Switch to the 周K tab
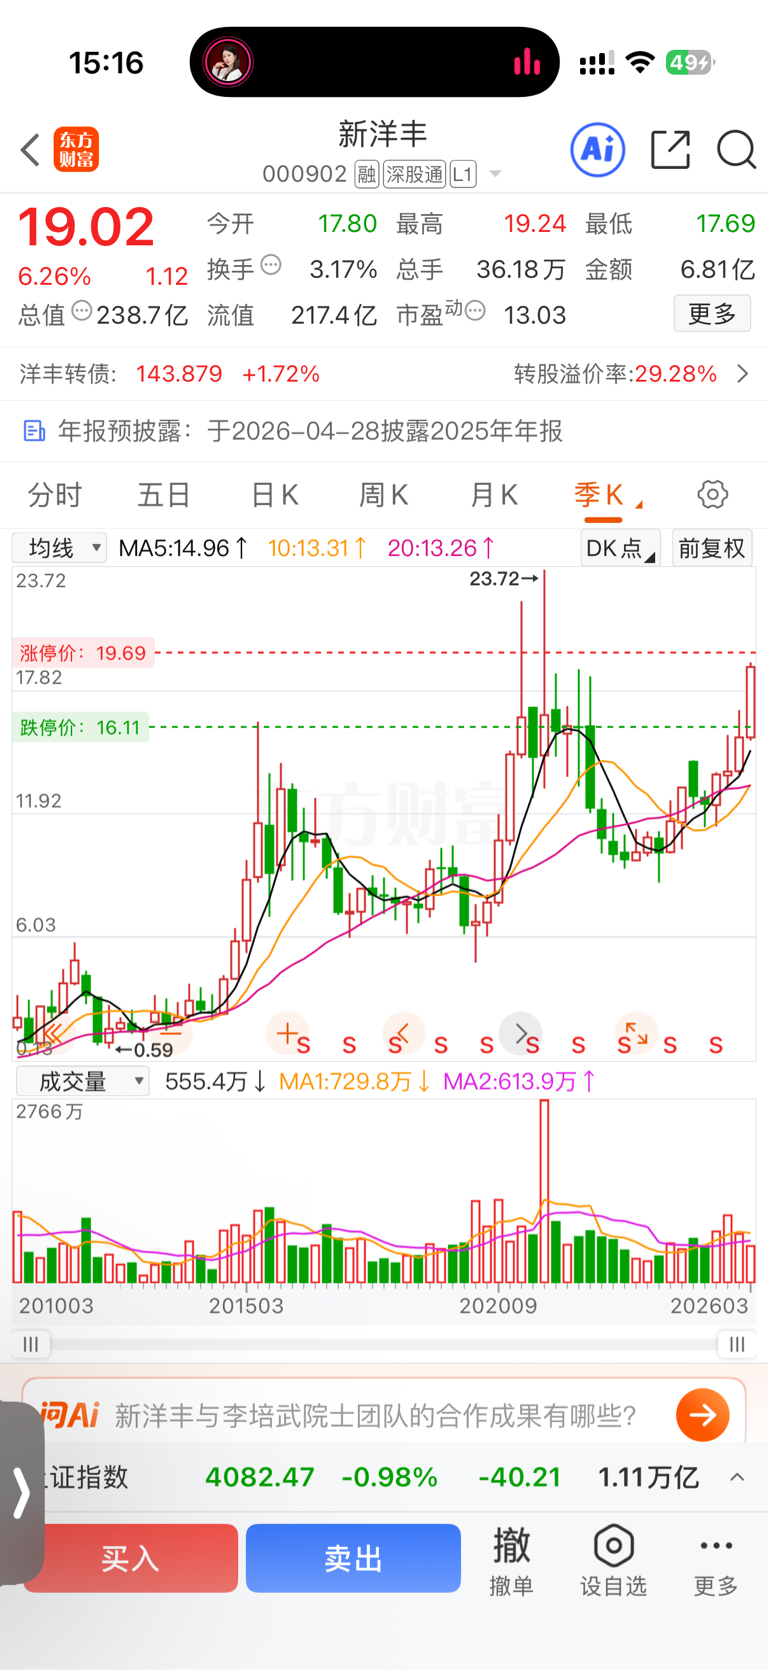This screenshot has height=1670, width=768. click(384, 495)
